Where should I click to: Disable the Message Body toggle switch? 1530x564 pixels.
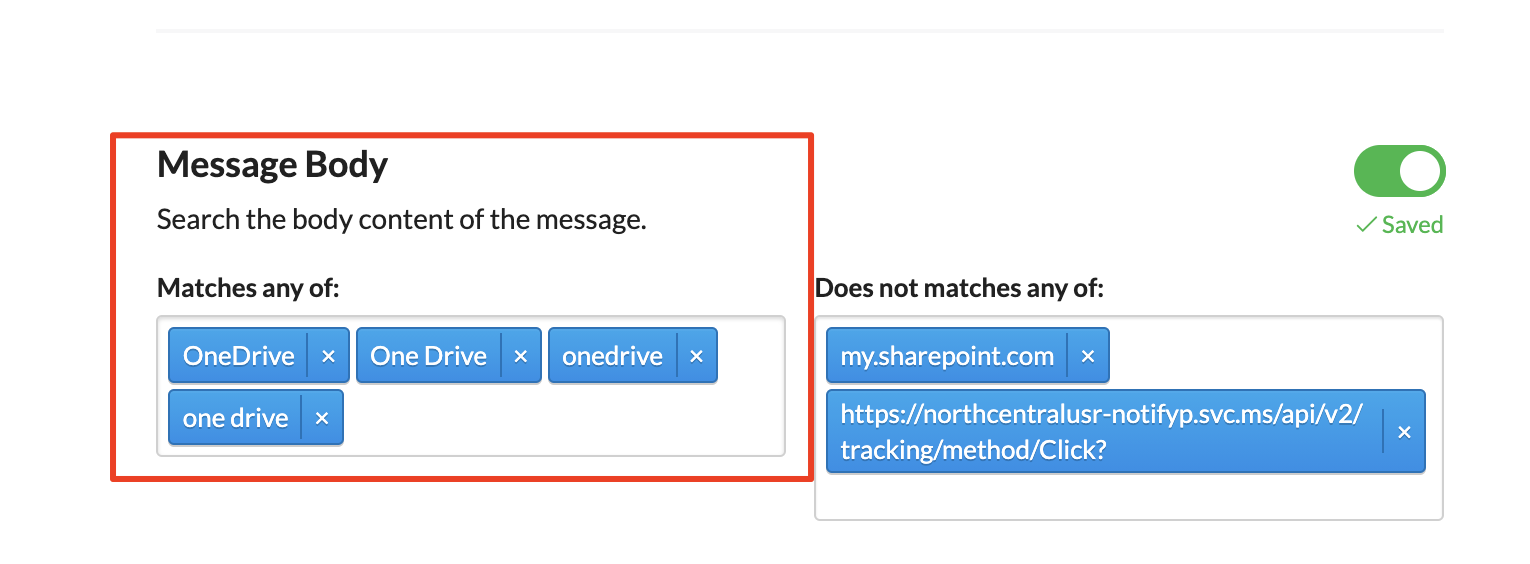(x=1399, y=172)
